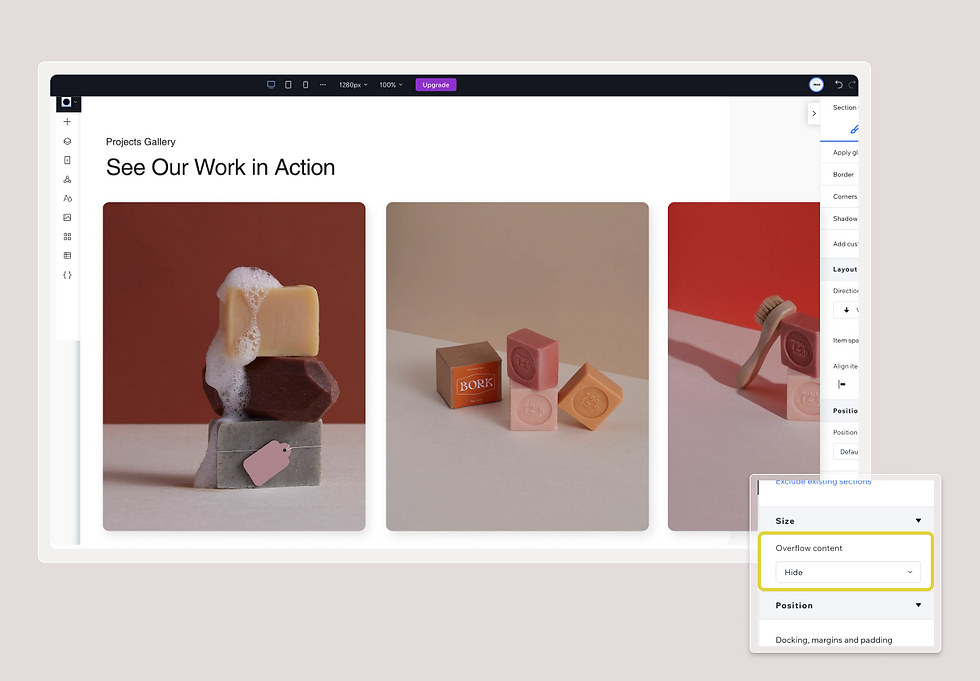Open the Media image icon in sidebar
The width and height of the screenshot is (980, 681).
(x=68, y=217)
